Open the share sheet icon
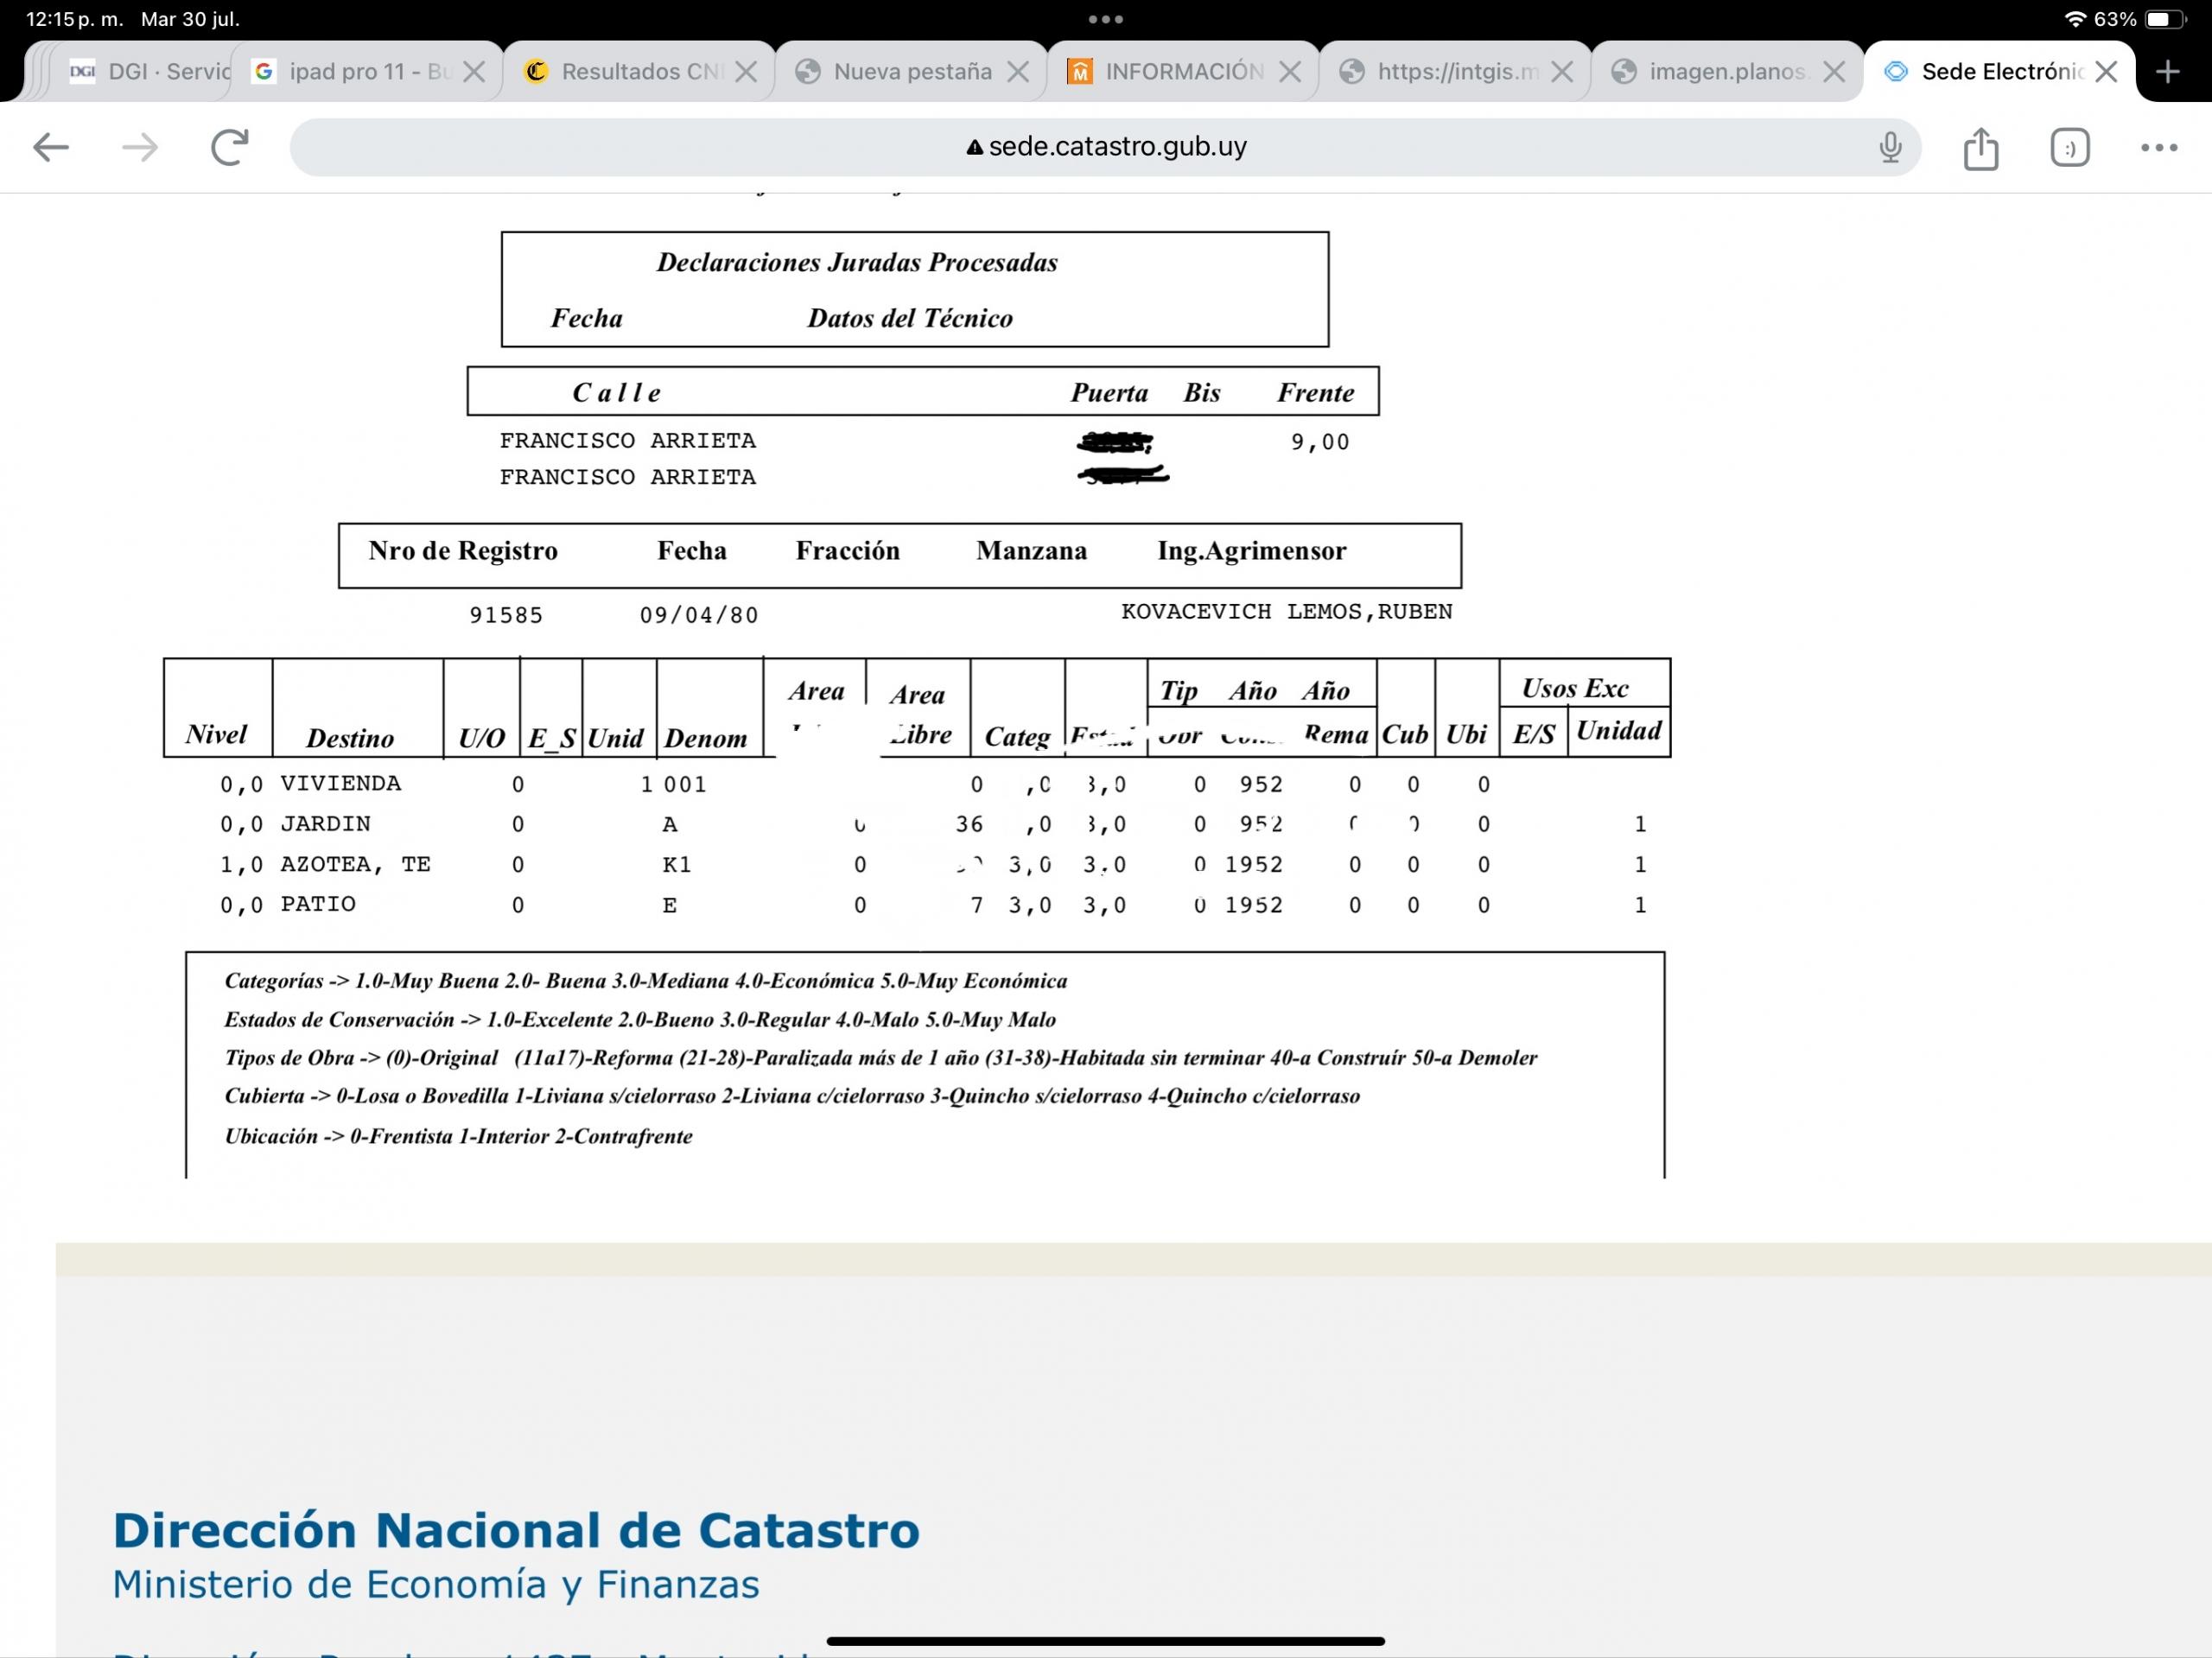The height and width of the screenshot is (1658, 2212). click(x=1980, y=149)
